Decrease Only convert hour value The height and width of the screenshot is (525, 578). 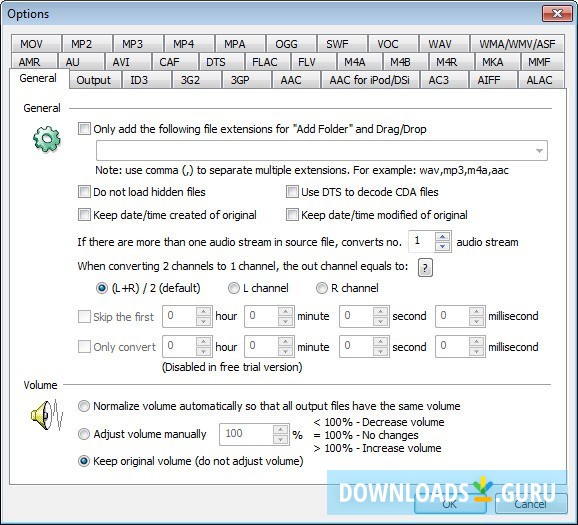click(203, 351)
